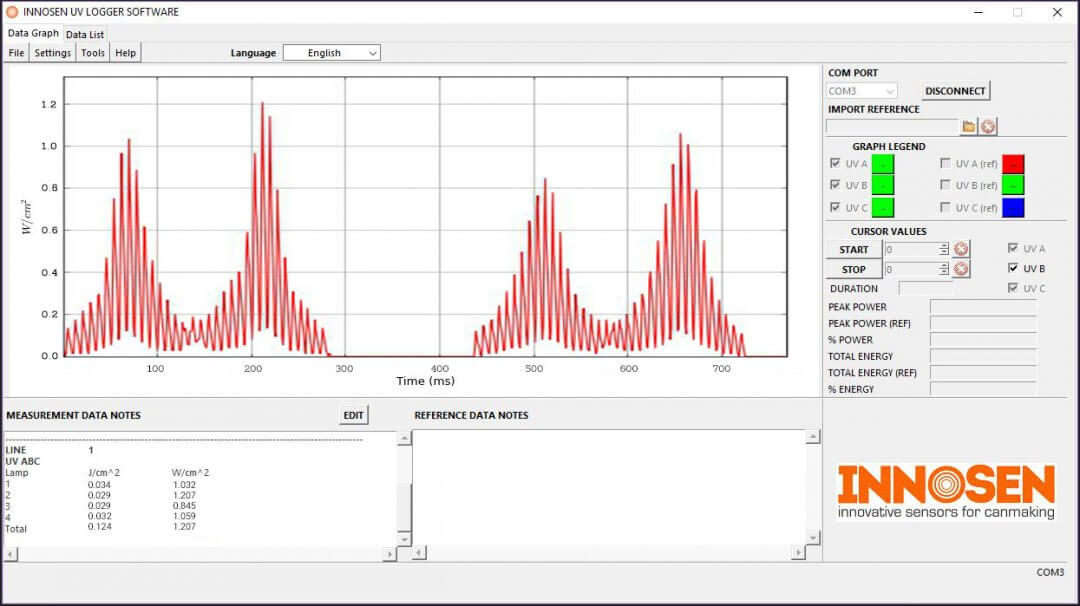Click EDIT for measurement data notes
The image size is (1080, 606).
click(x=353, y=415)
